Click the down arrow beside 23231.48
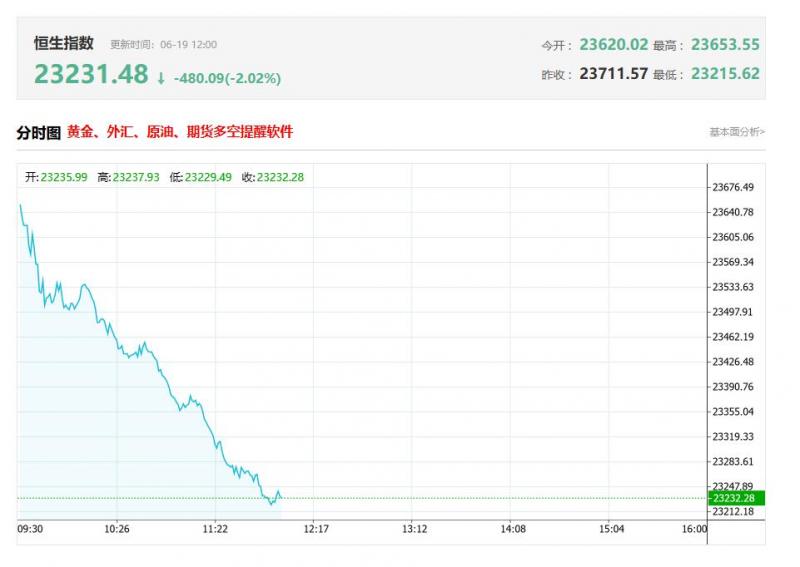The image size is (800, 567). pos(161,78)
